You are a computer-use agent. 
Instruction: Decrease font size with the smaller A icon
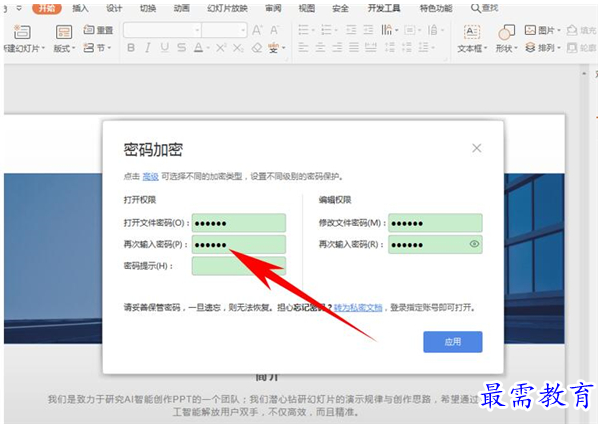[274, 30]
